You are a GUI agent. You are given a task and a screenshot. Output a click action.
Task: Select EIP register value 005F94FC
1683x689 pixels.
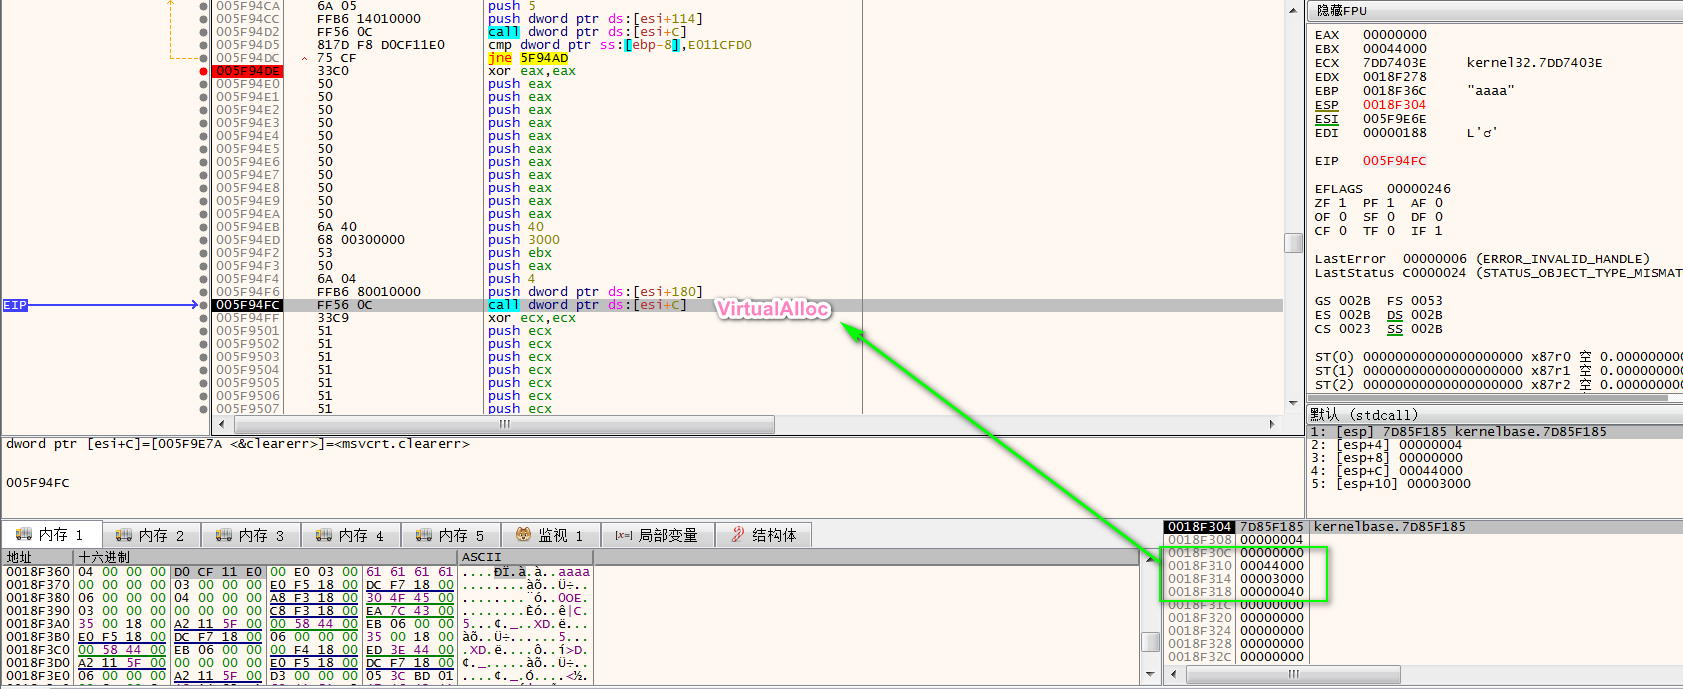pos(1394,161)
